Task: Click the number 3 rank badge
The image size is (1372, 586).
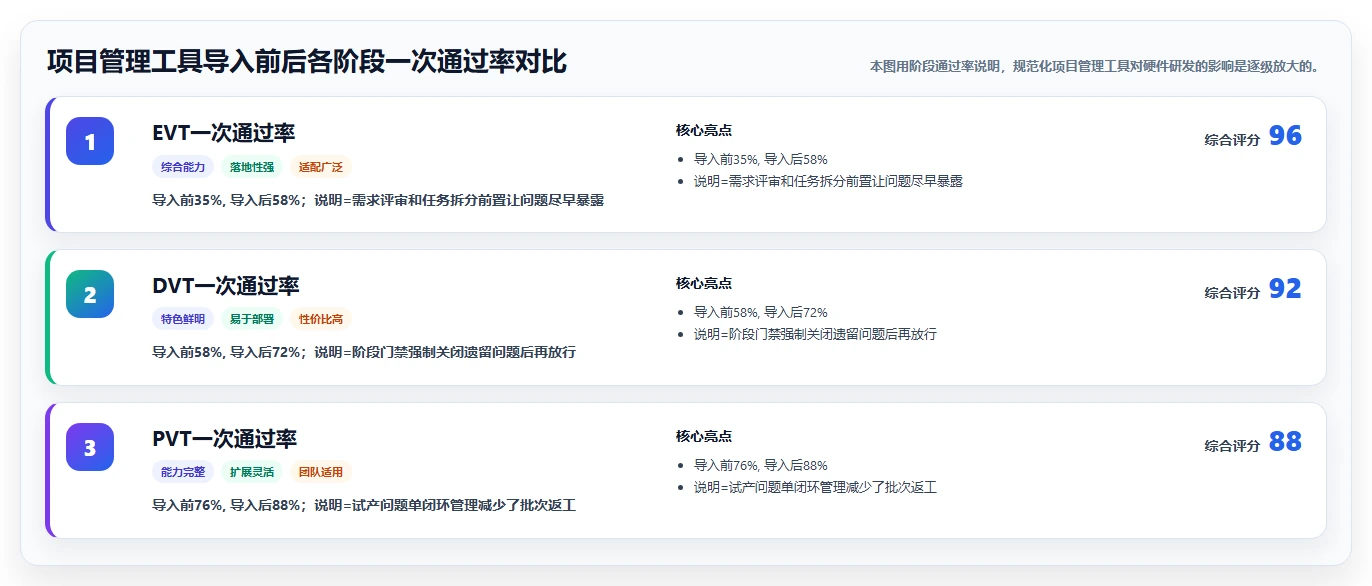Action: (x=90, y=447)
